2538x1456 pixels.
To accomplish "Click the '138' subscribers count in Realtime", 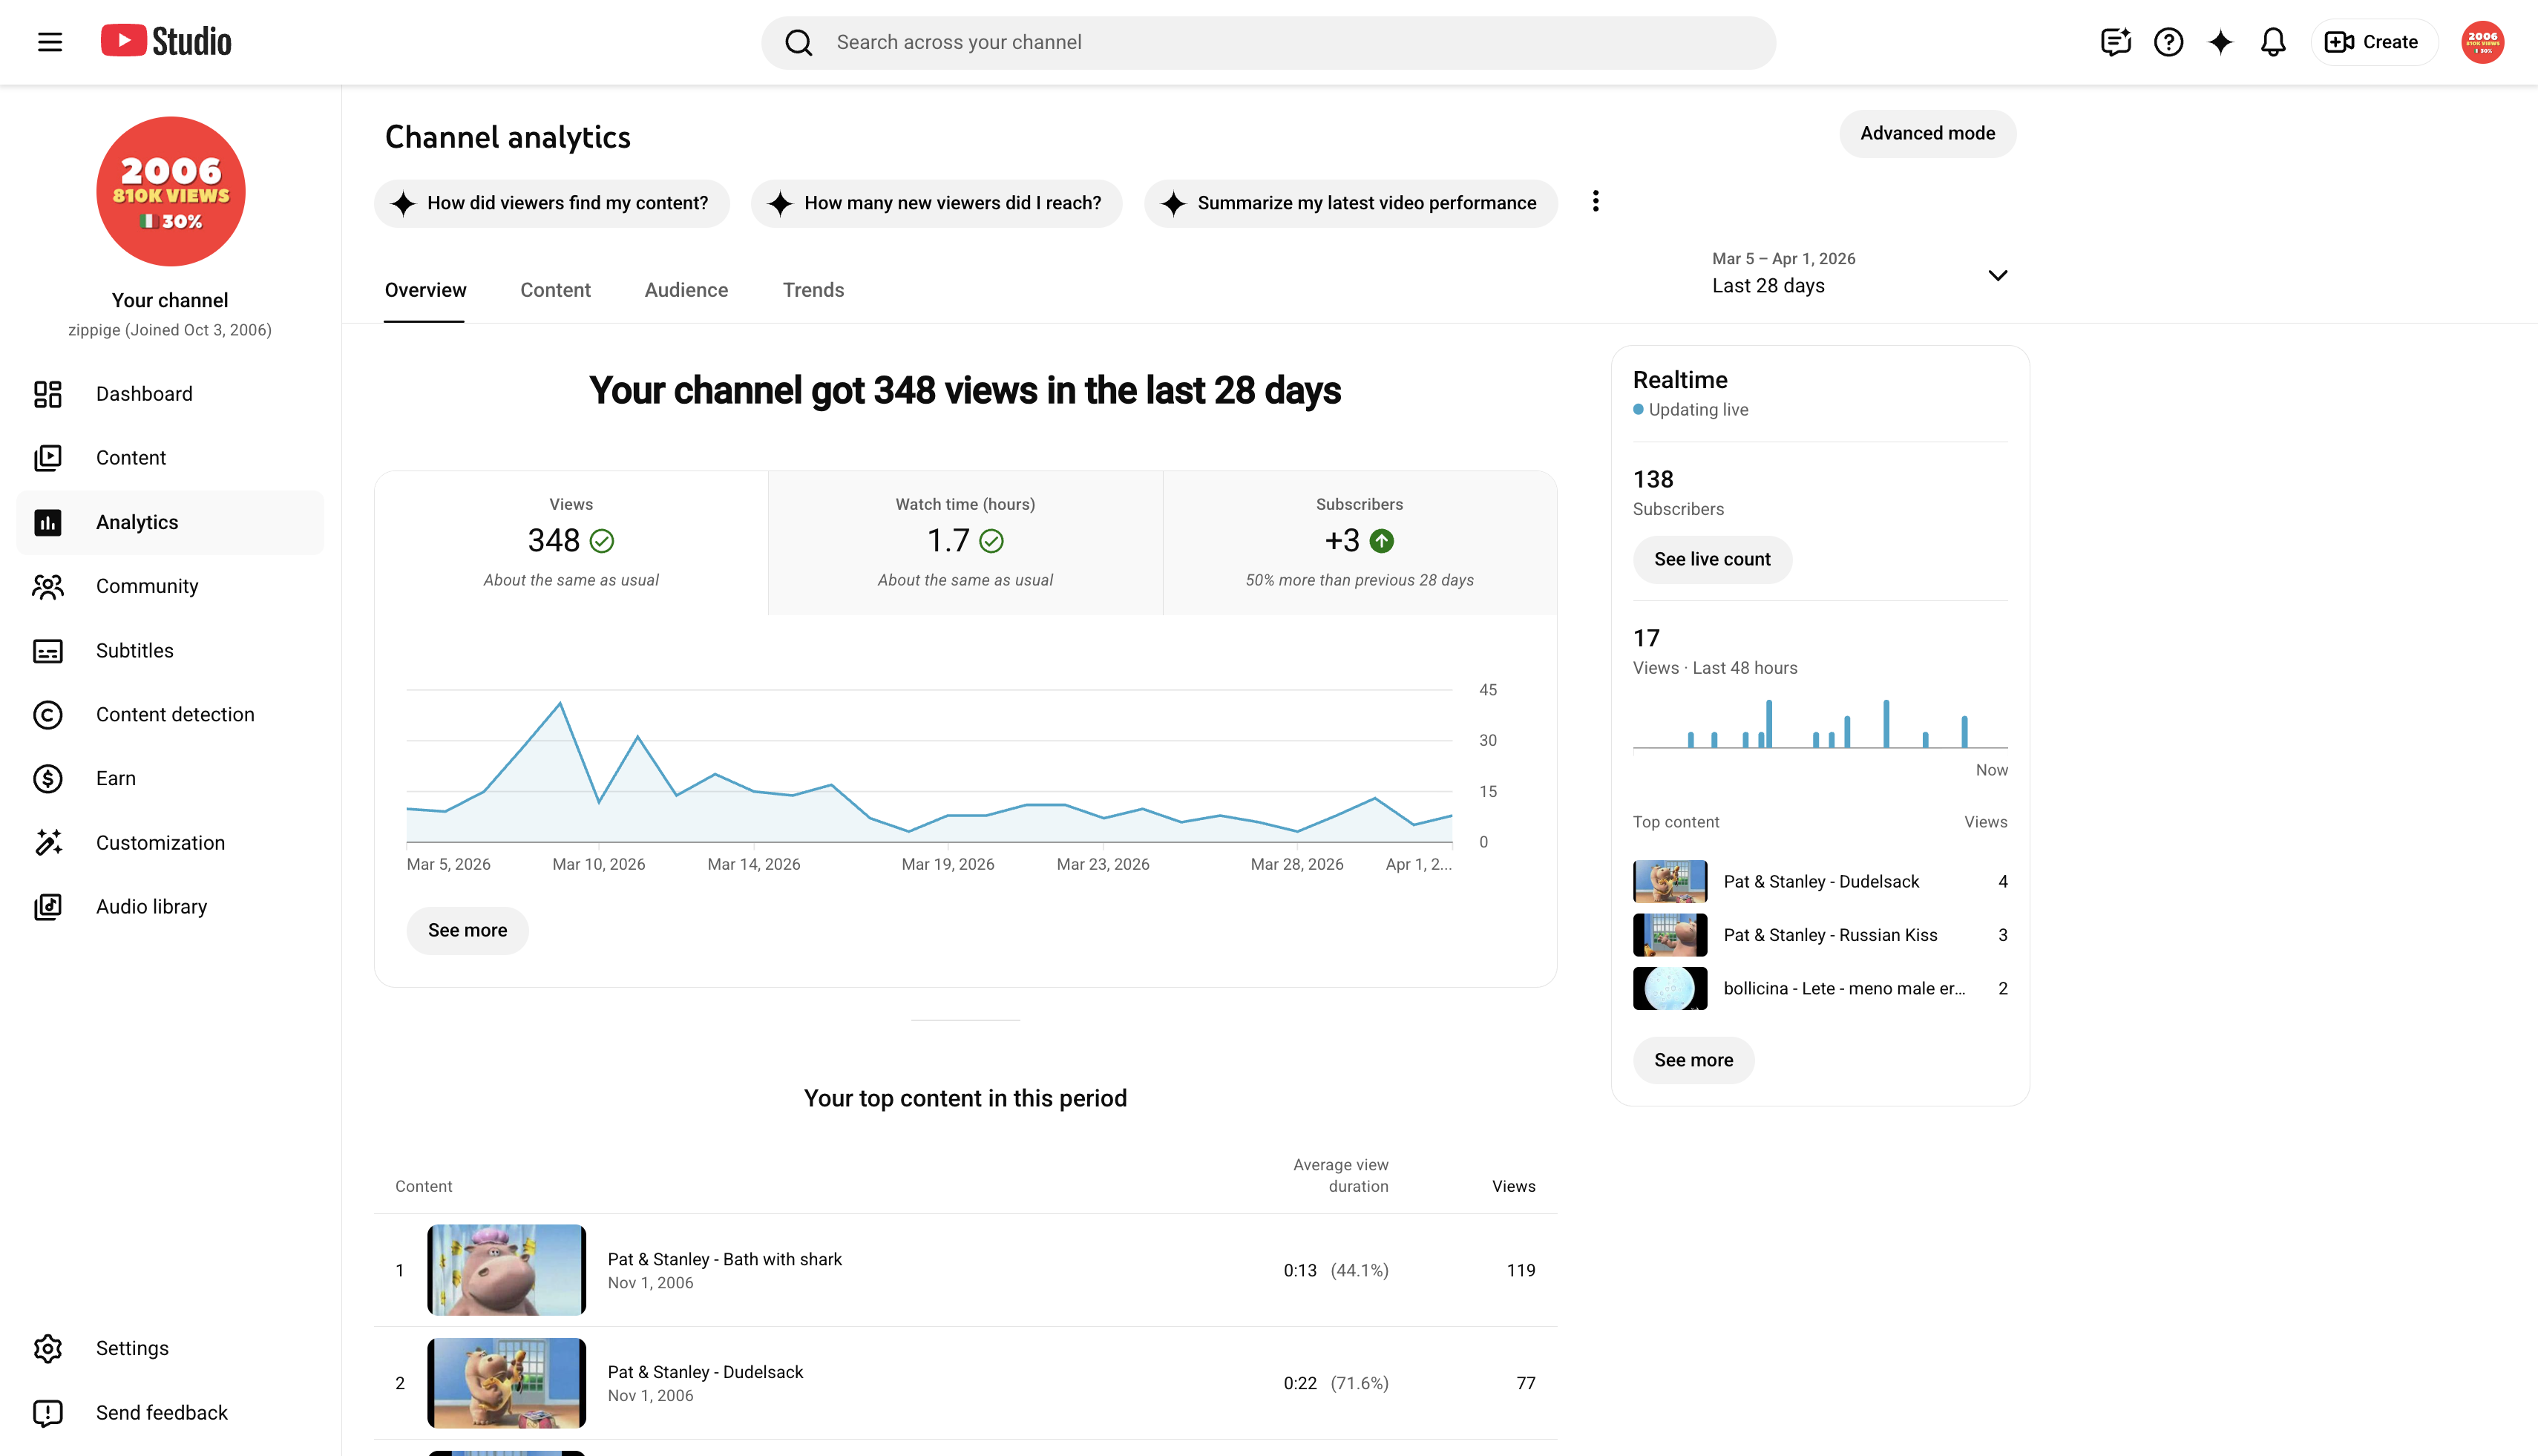I will (1653, 480).
